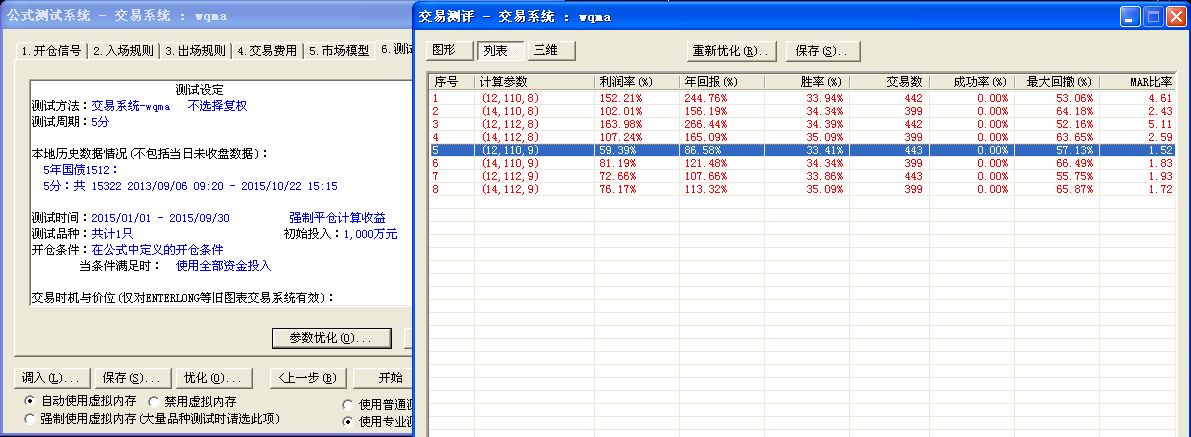Maximize the 交易测评 window
The width and height of the screenshot is (1191, 437).
tap(1152, 16)
